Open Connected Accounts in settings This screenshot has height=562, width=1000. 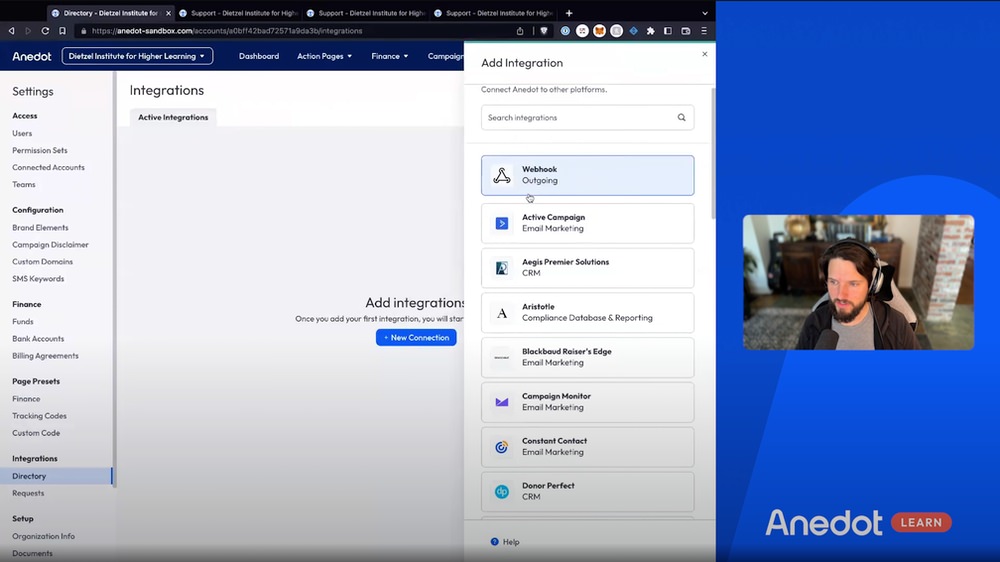point(48,167)
